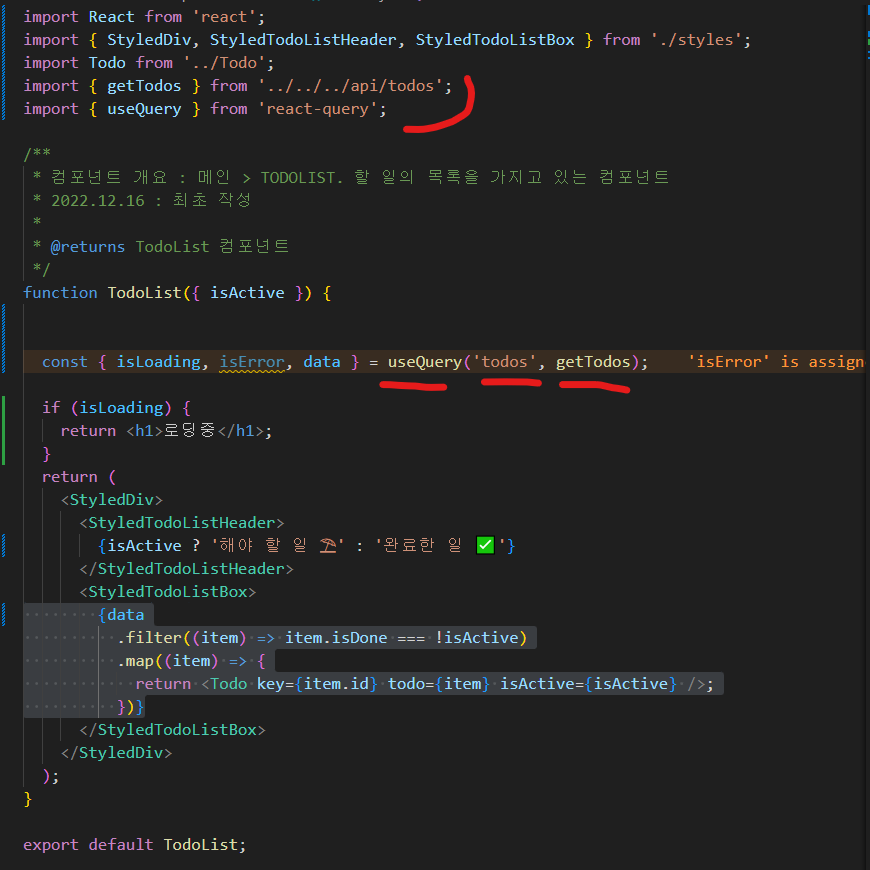Click the squiggly-underlined isError variable
This screenshot has width=870, height=870.
click(252, 362)
